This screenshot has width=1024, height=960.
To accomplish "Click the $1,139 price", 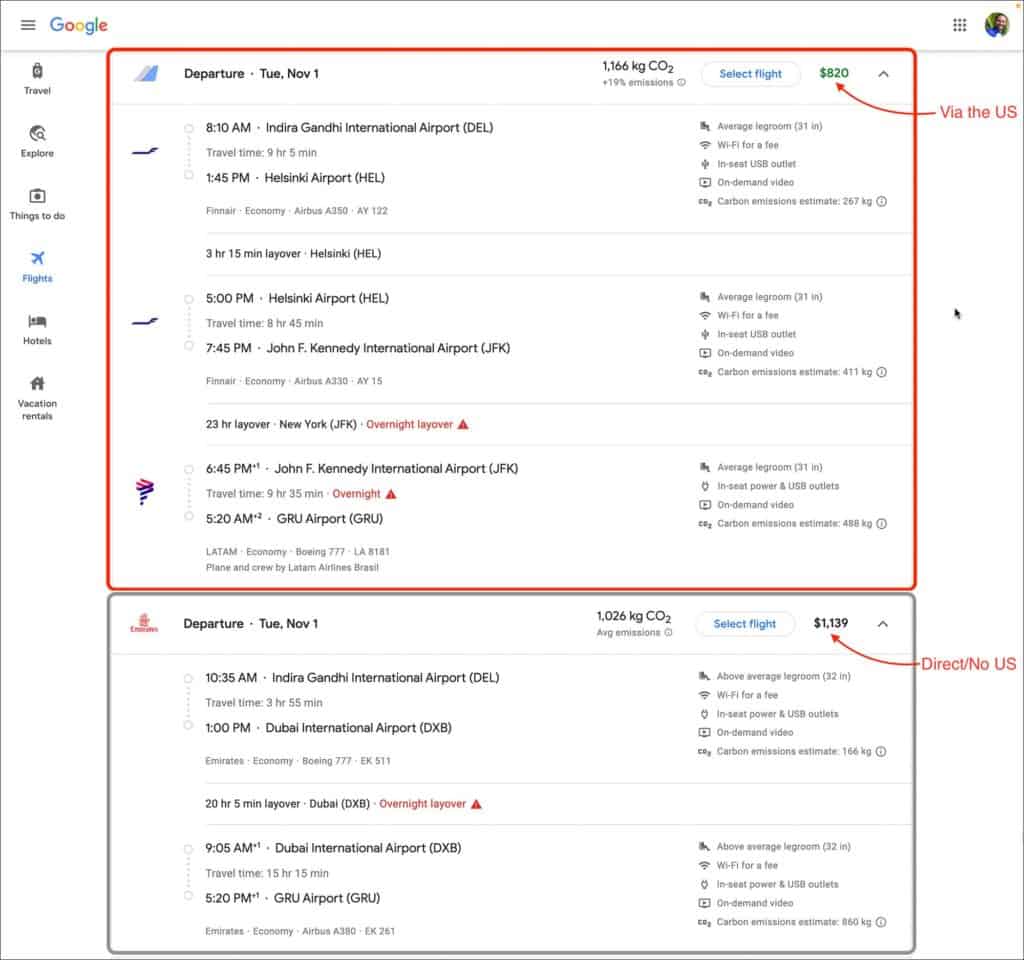I will (831, 623).
